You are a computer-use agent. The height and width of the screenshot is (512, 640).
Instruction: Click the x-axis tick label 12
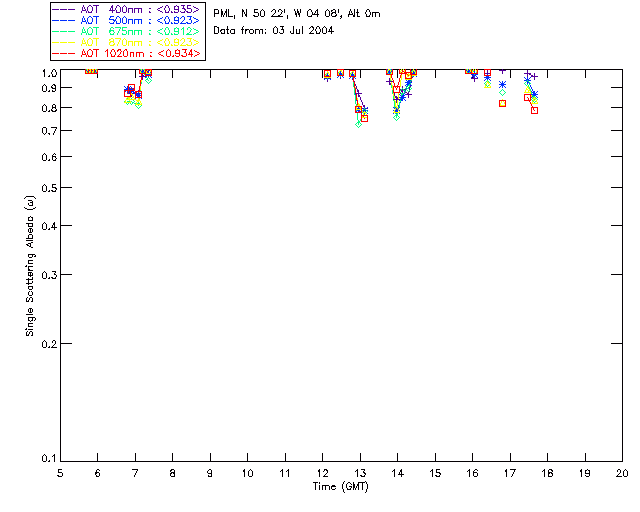click(322, 473)
